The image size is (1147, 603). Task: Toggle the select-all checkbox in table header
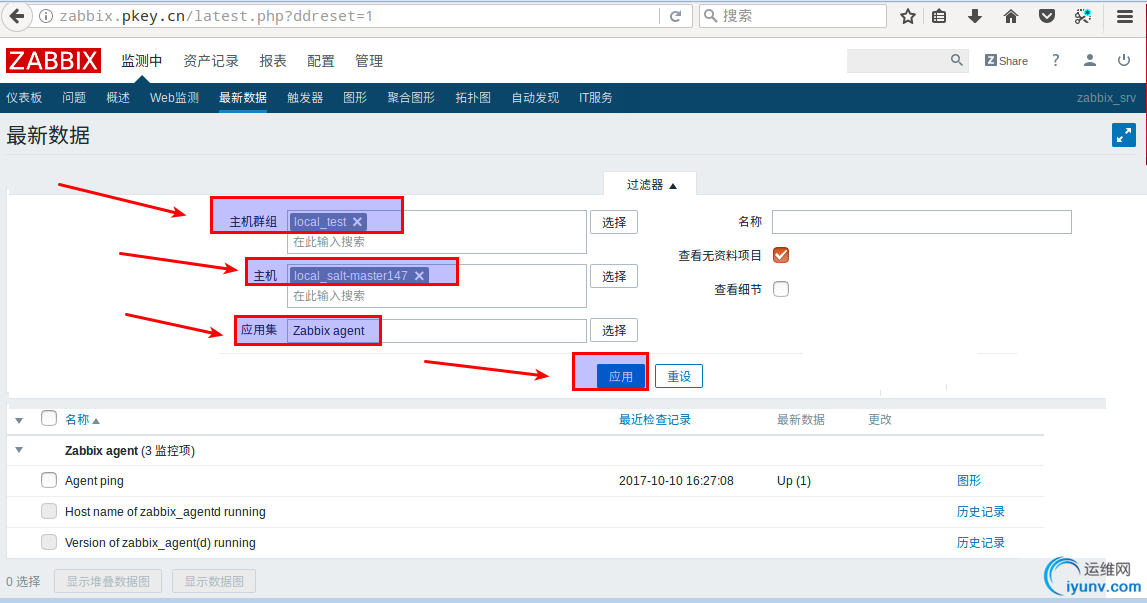click(x=49, y=419)
